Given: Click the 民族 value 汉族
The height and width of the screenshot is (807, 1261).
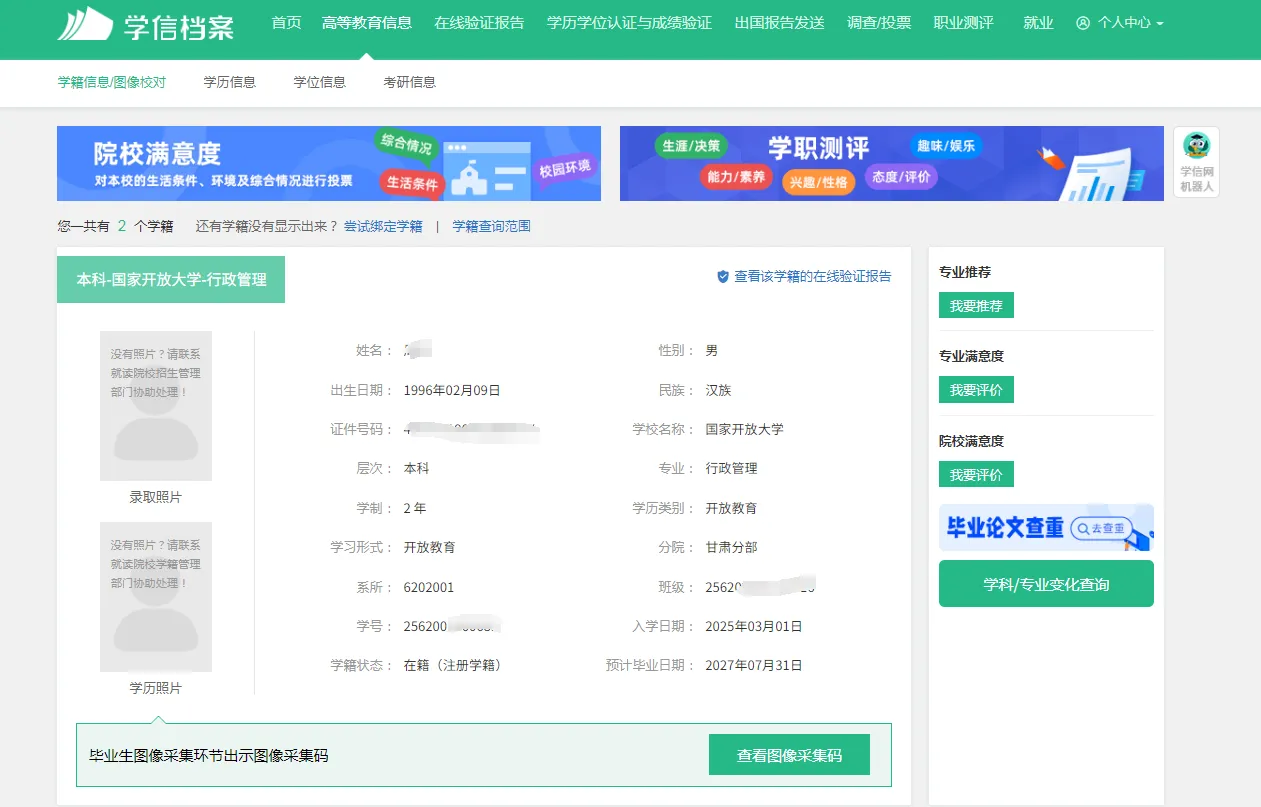Looking at the screenshot, I should pyautogui.click(x=719, y=390).
